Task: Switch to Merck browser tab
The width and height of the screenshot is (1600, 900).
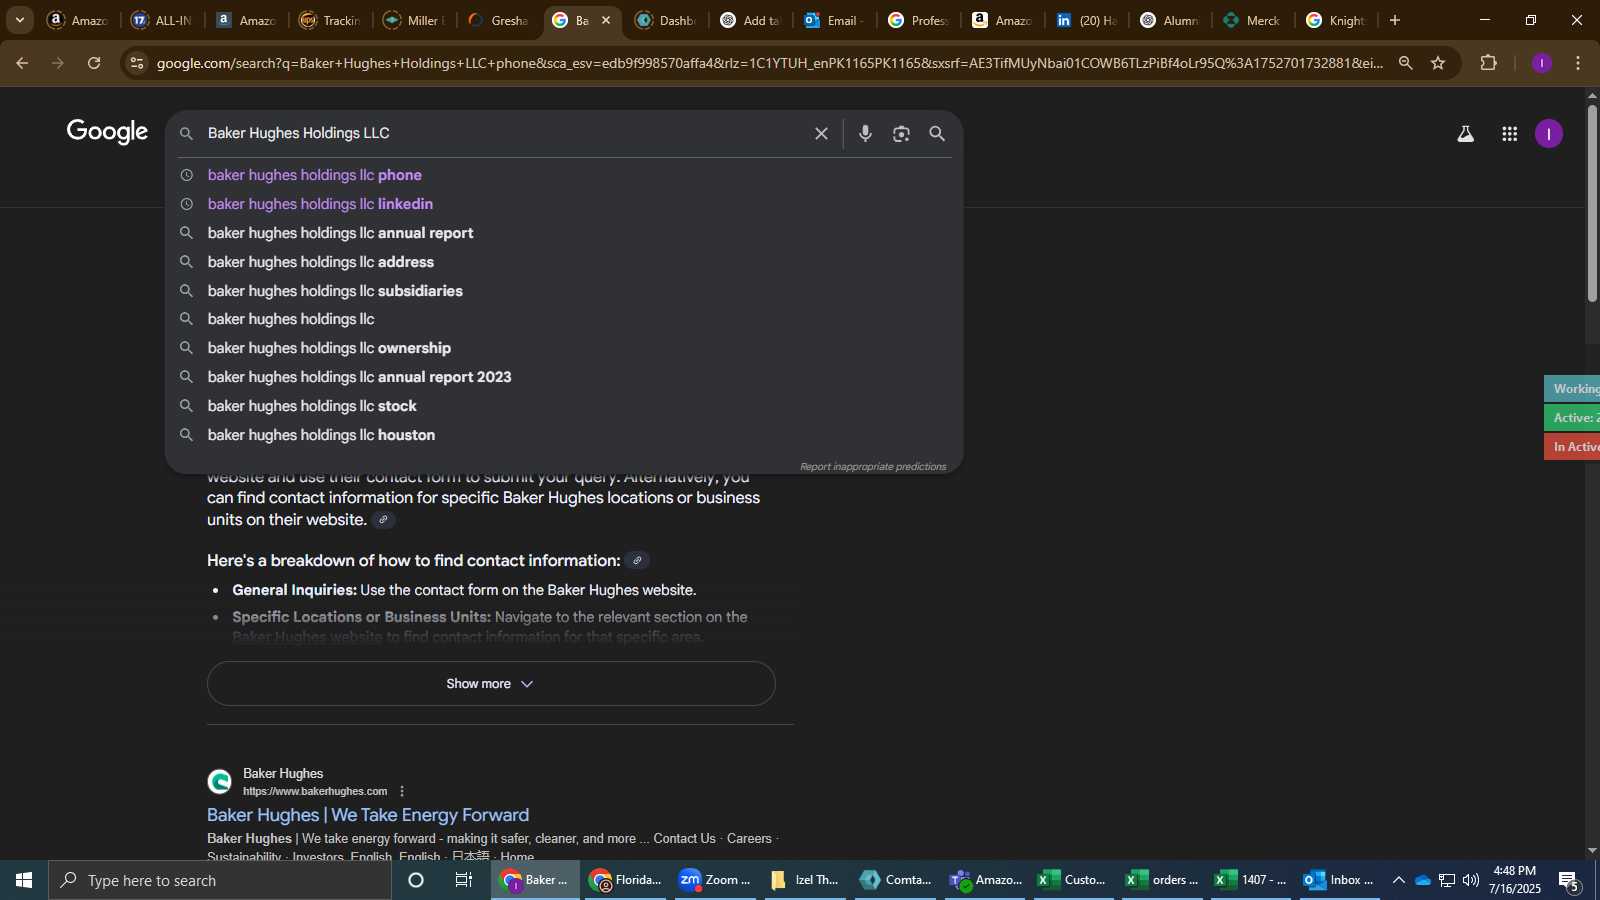Action: coord(1253,20)
